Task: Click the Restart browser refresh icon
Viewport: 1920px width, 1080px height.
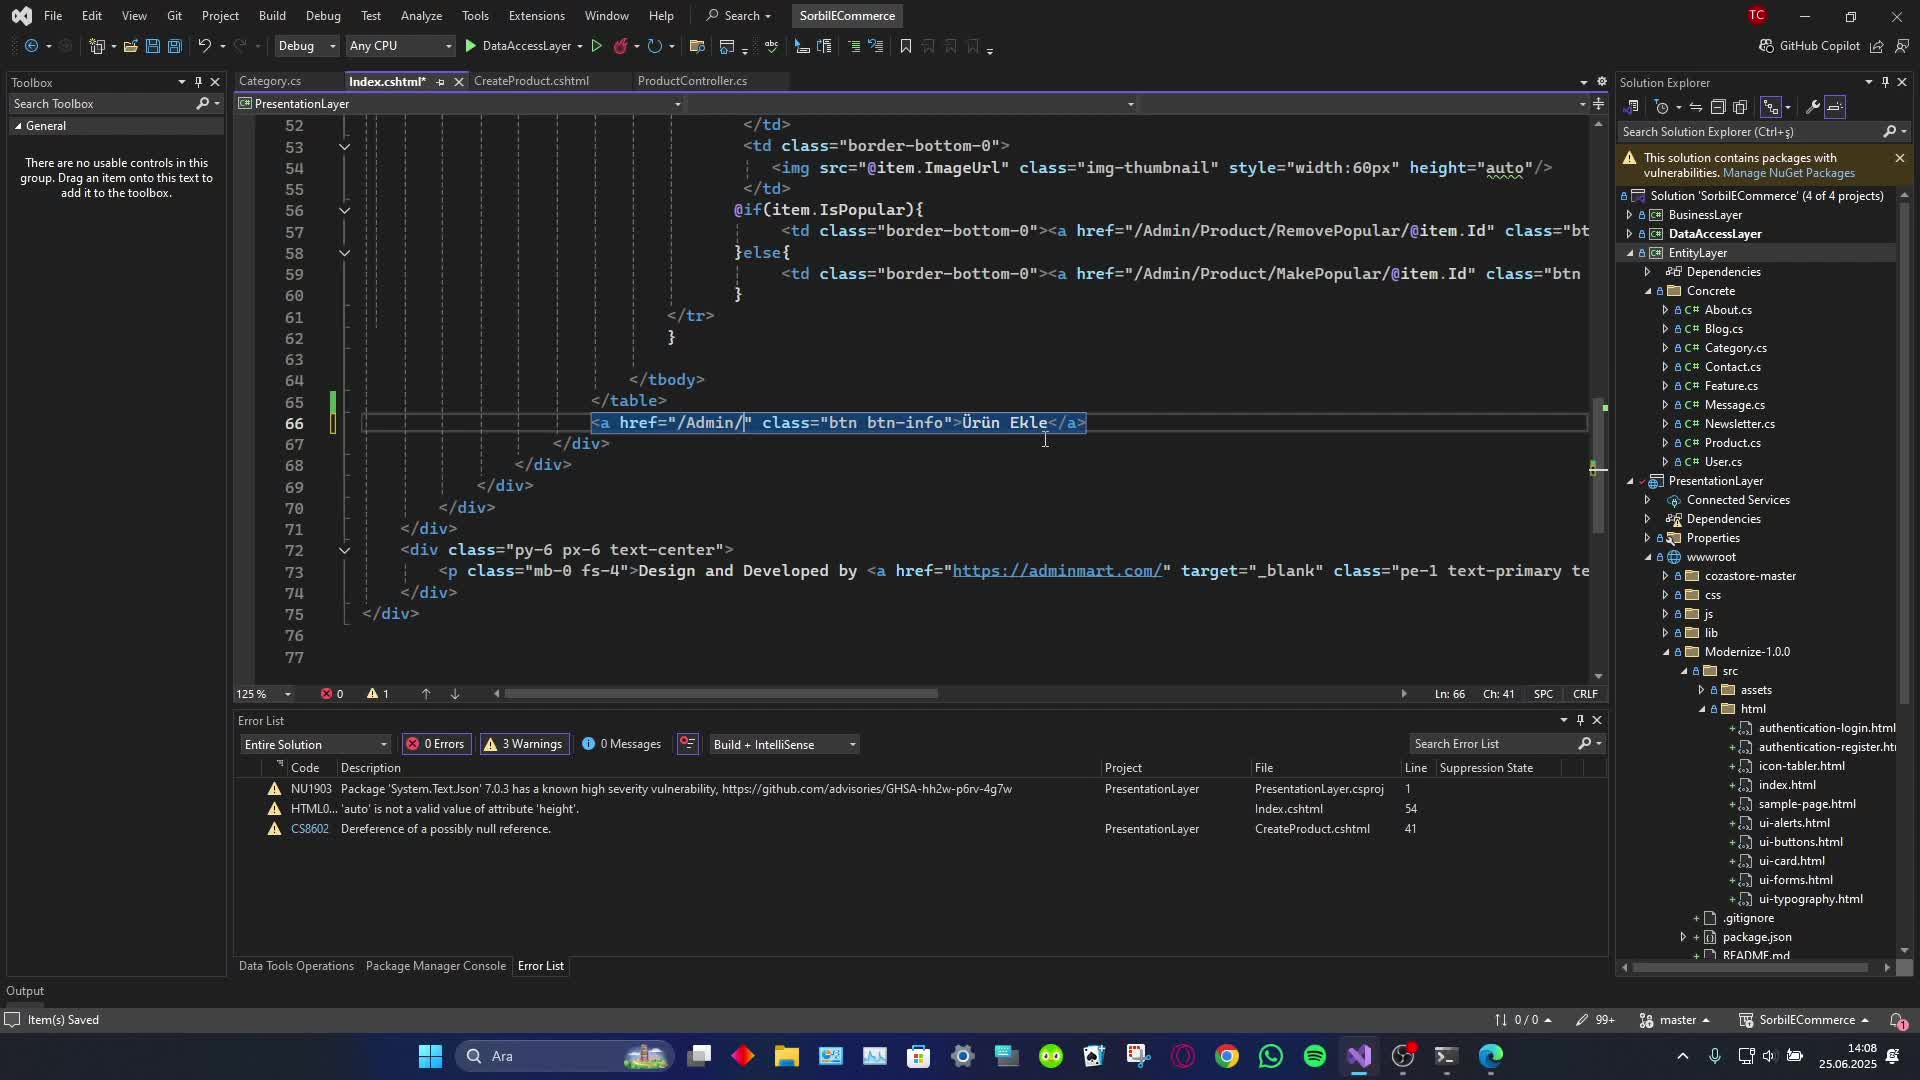Action: coord(654,46)
